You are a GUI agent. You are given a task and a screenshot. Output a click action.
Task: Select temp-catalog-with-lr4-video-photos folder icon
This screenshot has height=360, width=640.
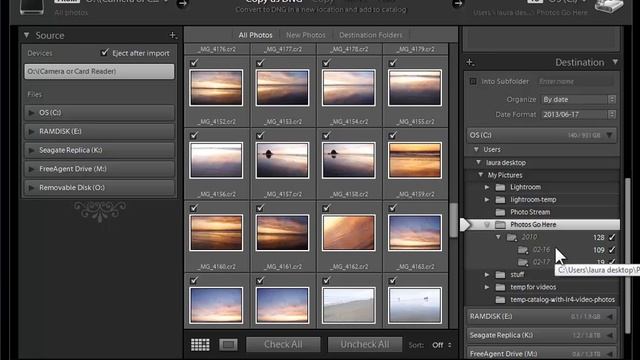(x=500, y=300)
